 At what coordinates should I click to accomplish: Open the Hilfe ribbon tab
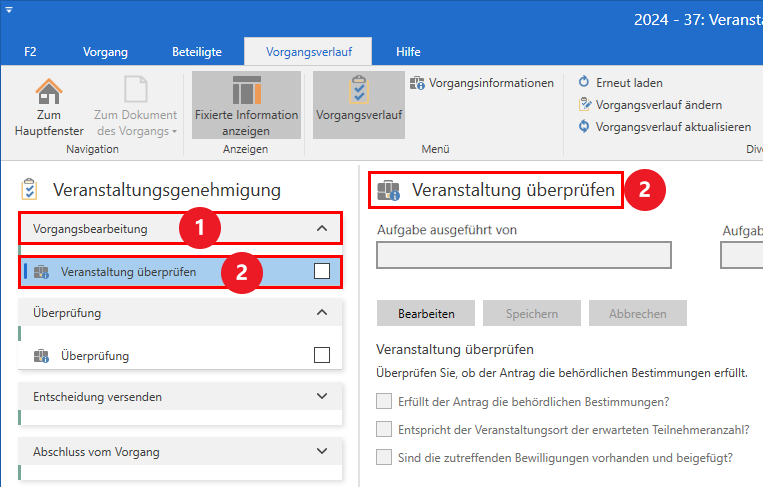(x=408, y=51)
